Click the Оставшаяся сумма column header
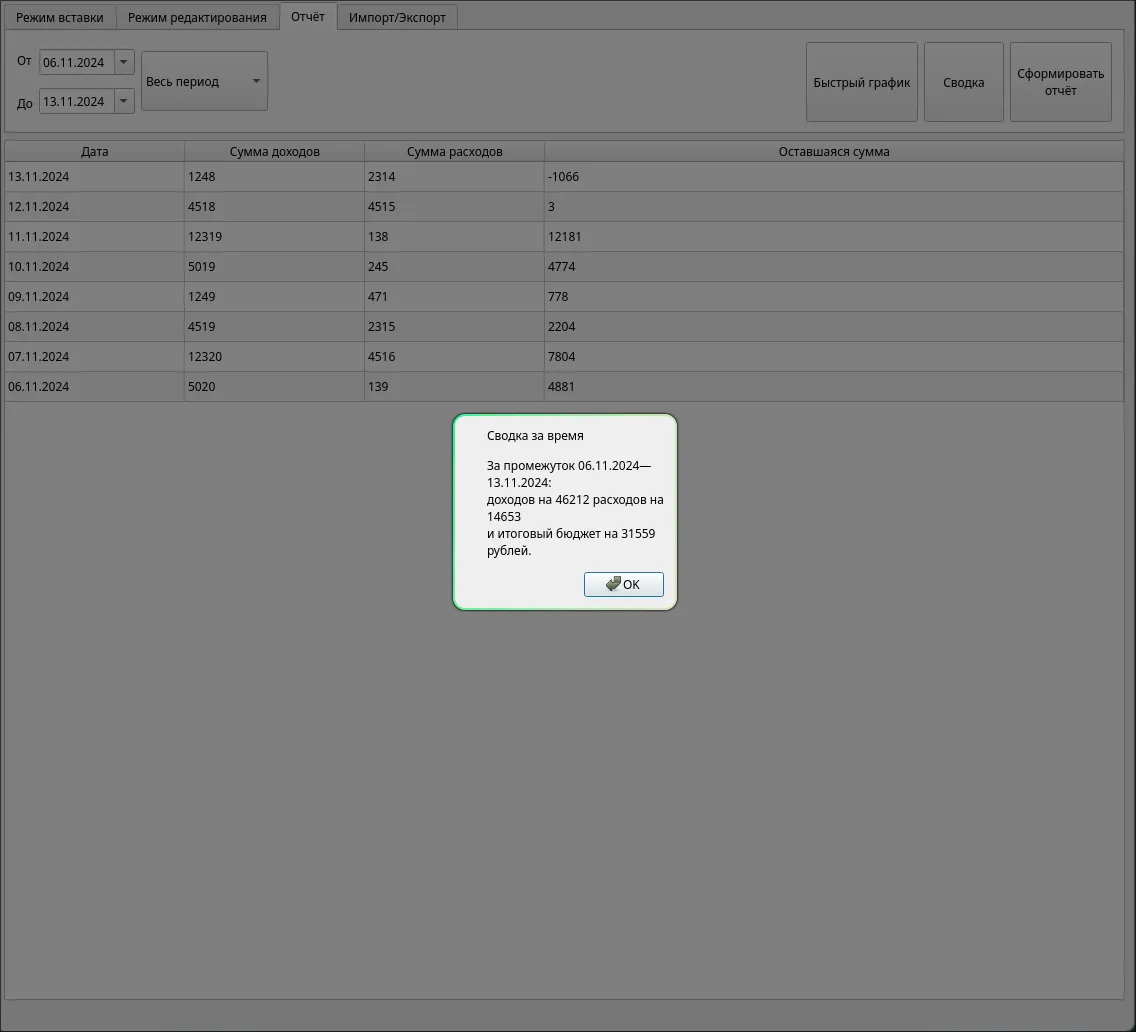This screenshot has width=1136, height=1032. tap(833, 151)
